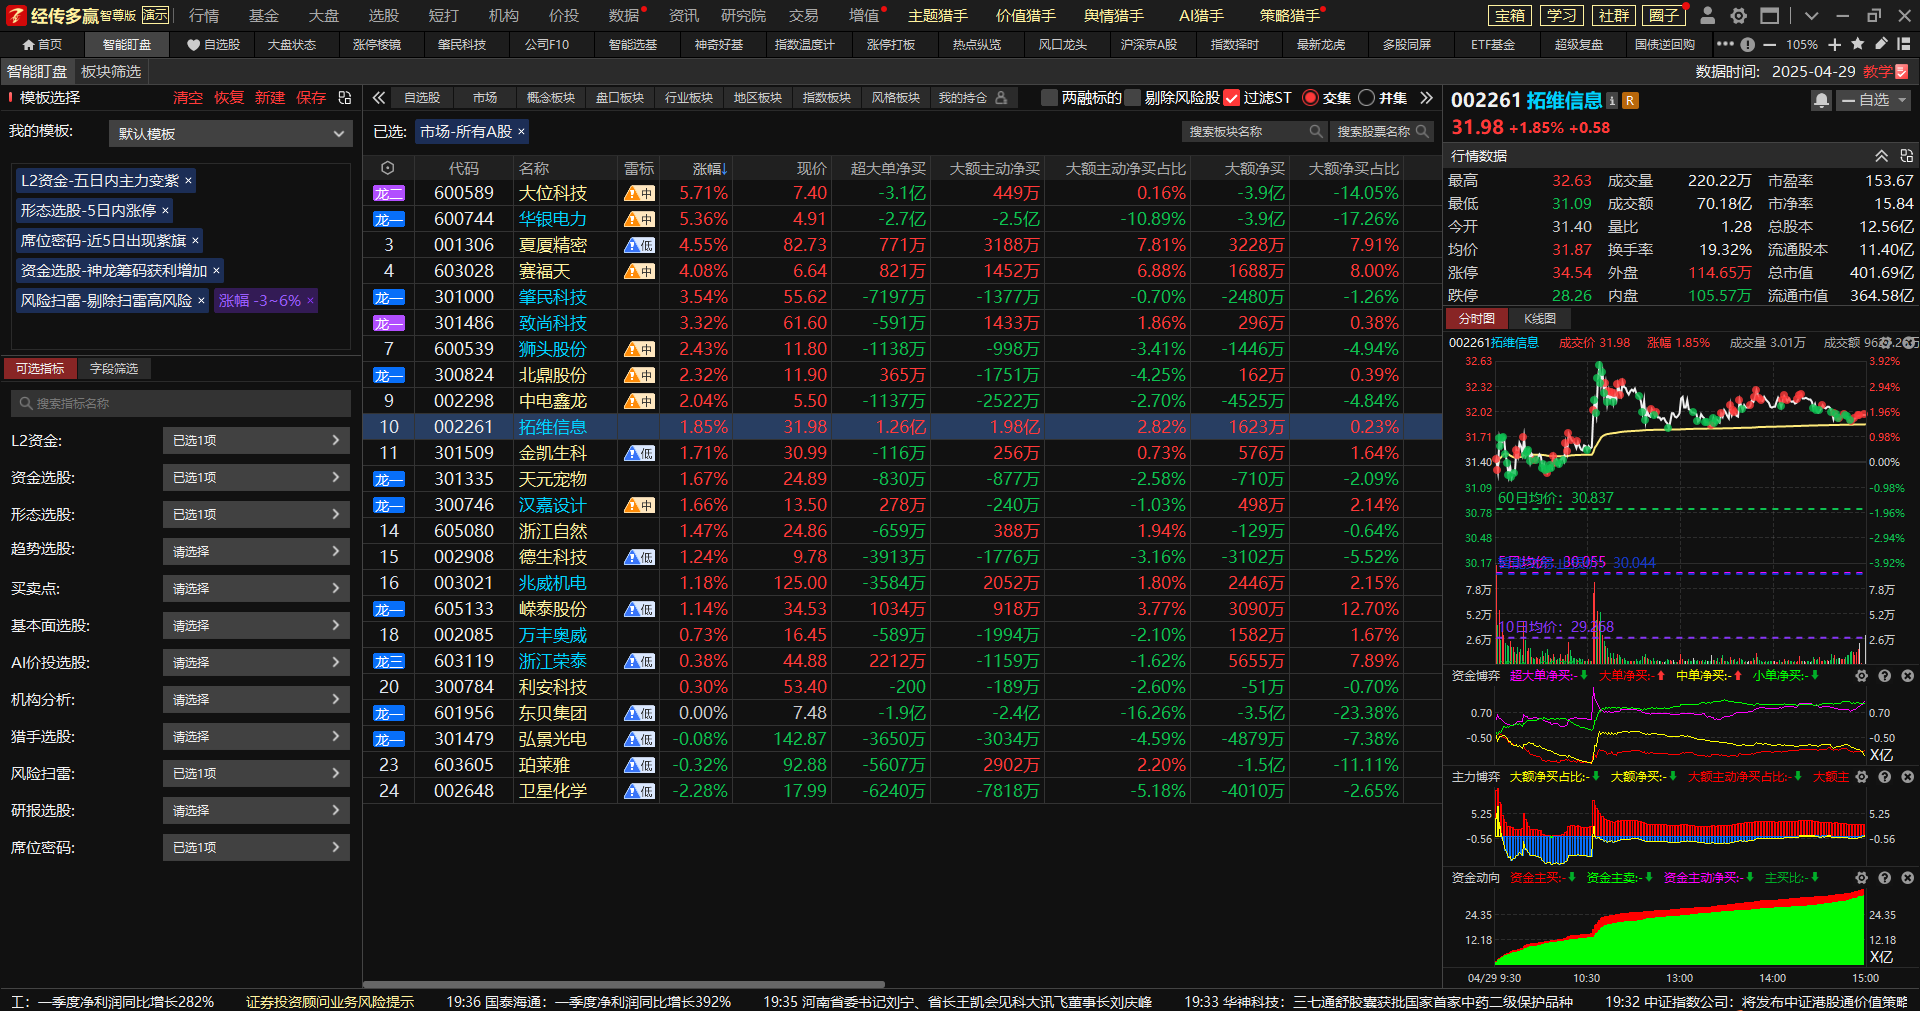Screen dimensions: 1920x1011
Task: Expand the AI价投选股 请选择 selector
Action: pos(256,662)
